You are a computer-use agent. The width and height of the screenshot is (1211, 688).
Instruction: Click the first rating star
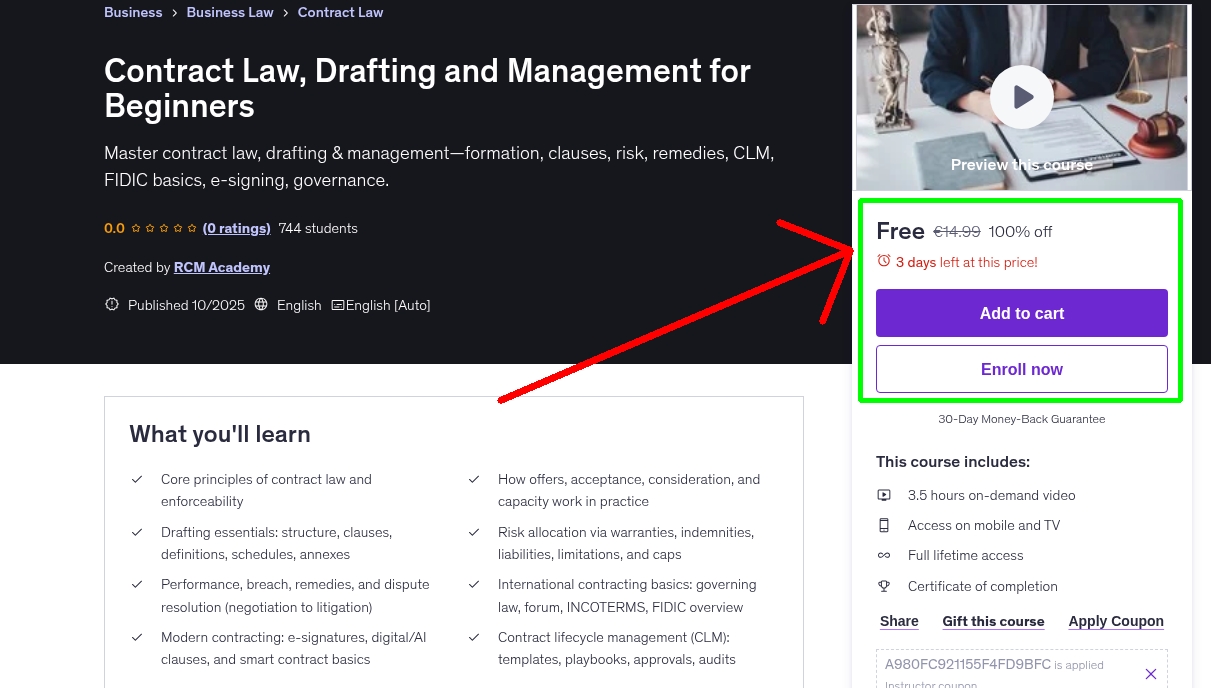click(135, 228)
